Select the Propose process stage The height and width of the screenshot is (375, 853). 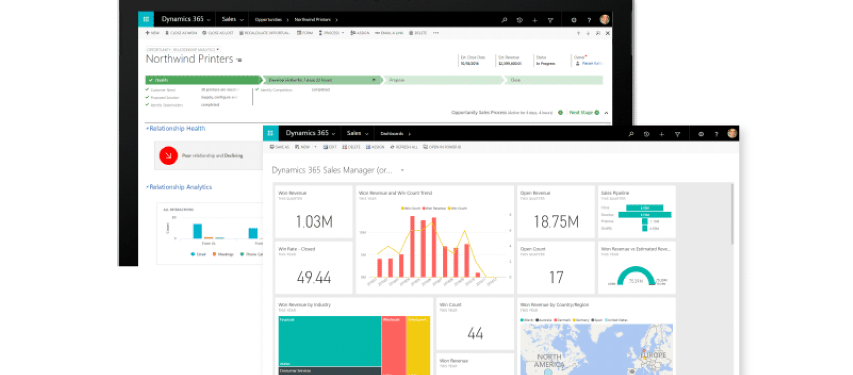point(442,80)
